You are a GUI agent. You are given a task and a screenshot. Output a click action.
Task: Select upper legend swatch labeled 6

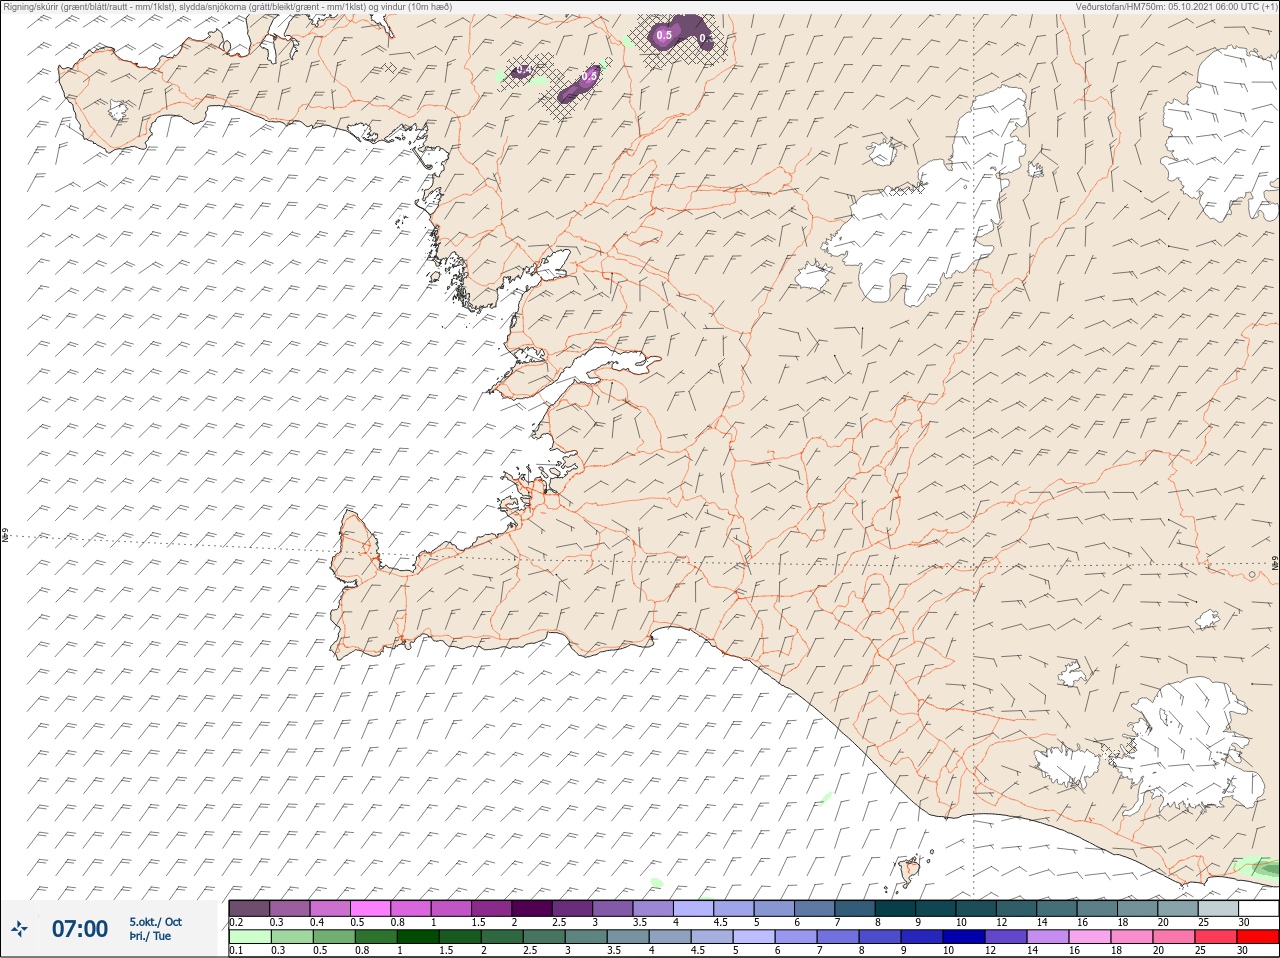tap(814, 909)
